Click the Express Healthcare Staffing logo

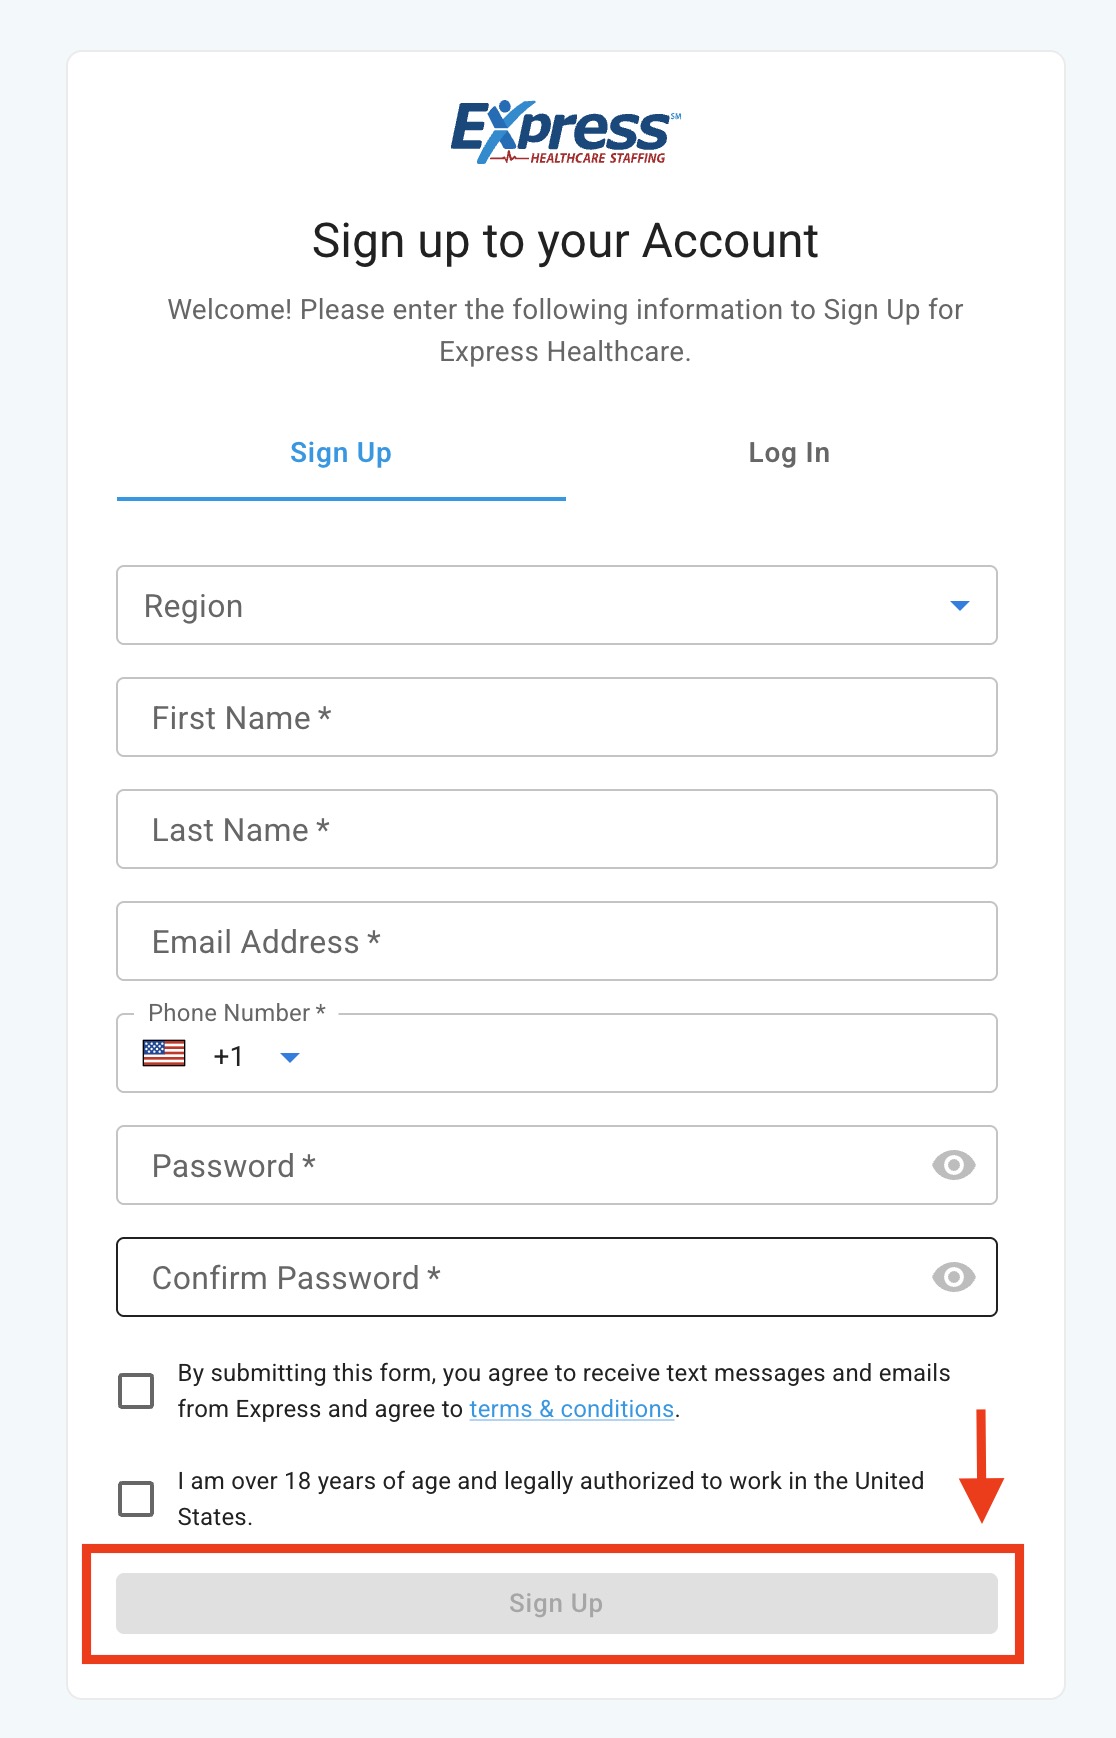565,132
